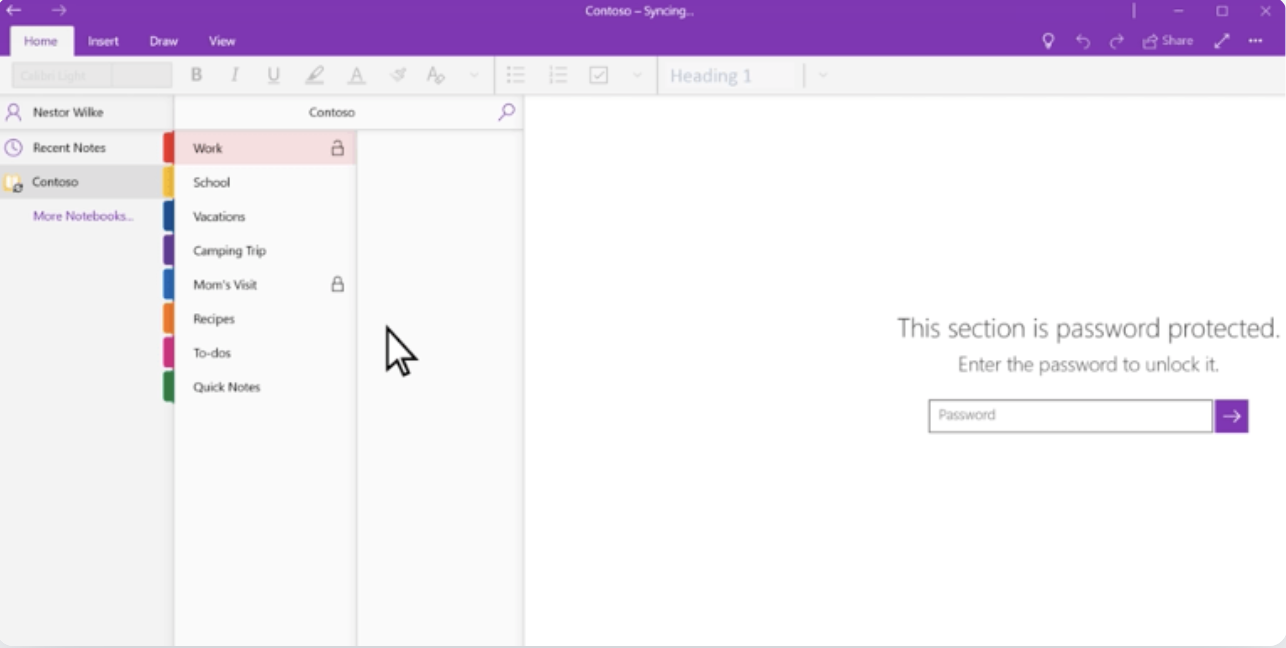Open the Nestor Wilke account entry
Image resolution: width=1286 pixels, height=648 pixels.
86,112
